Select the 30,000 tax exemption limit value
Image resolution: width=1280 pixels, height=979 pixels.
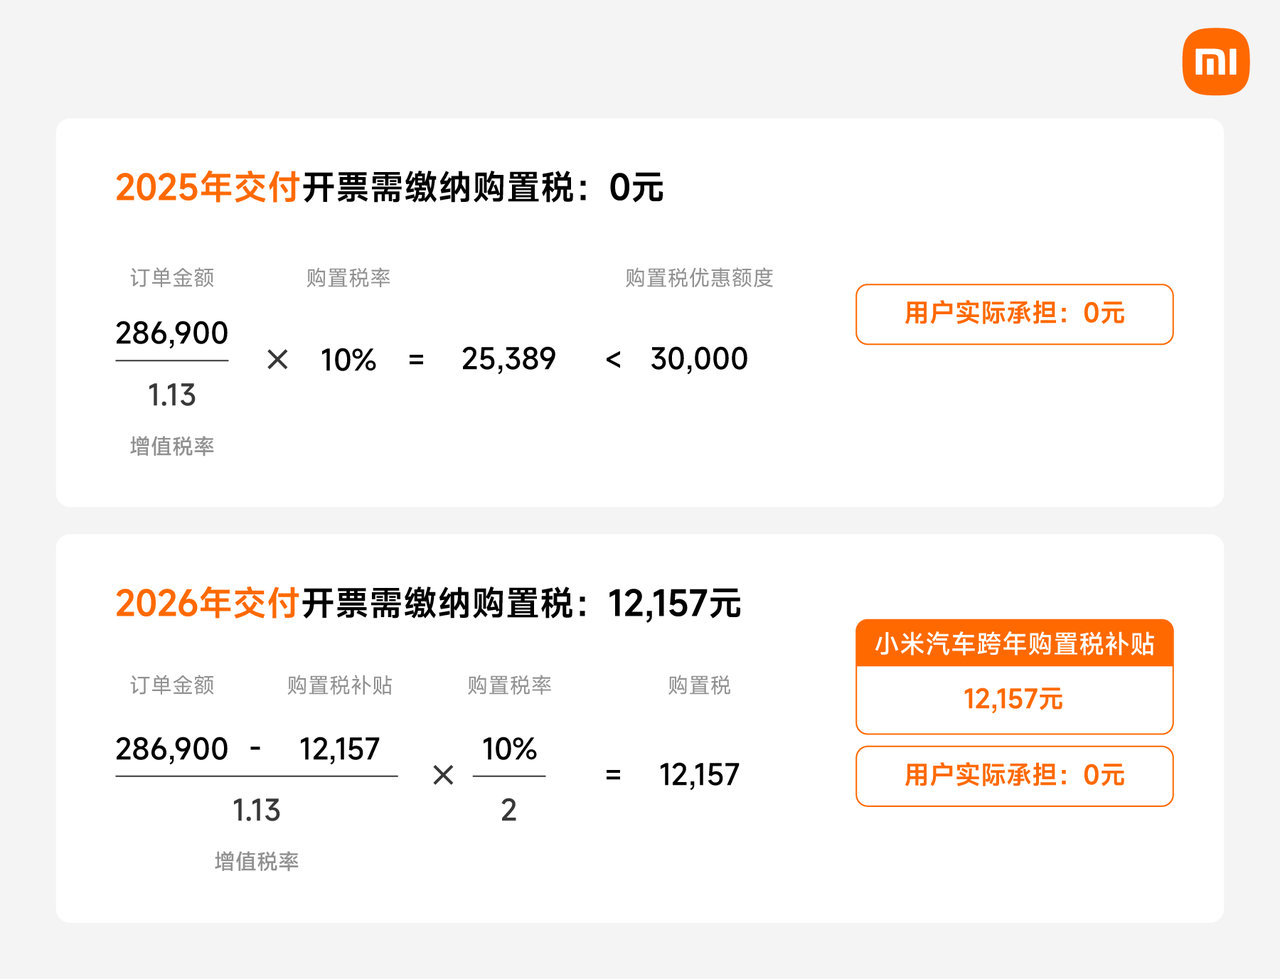(699, 359)
